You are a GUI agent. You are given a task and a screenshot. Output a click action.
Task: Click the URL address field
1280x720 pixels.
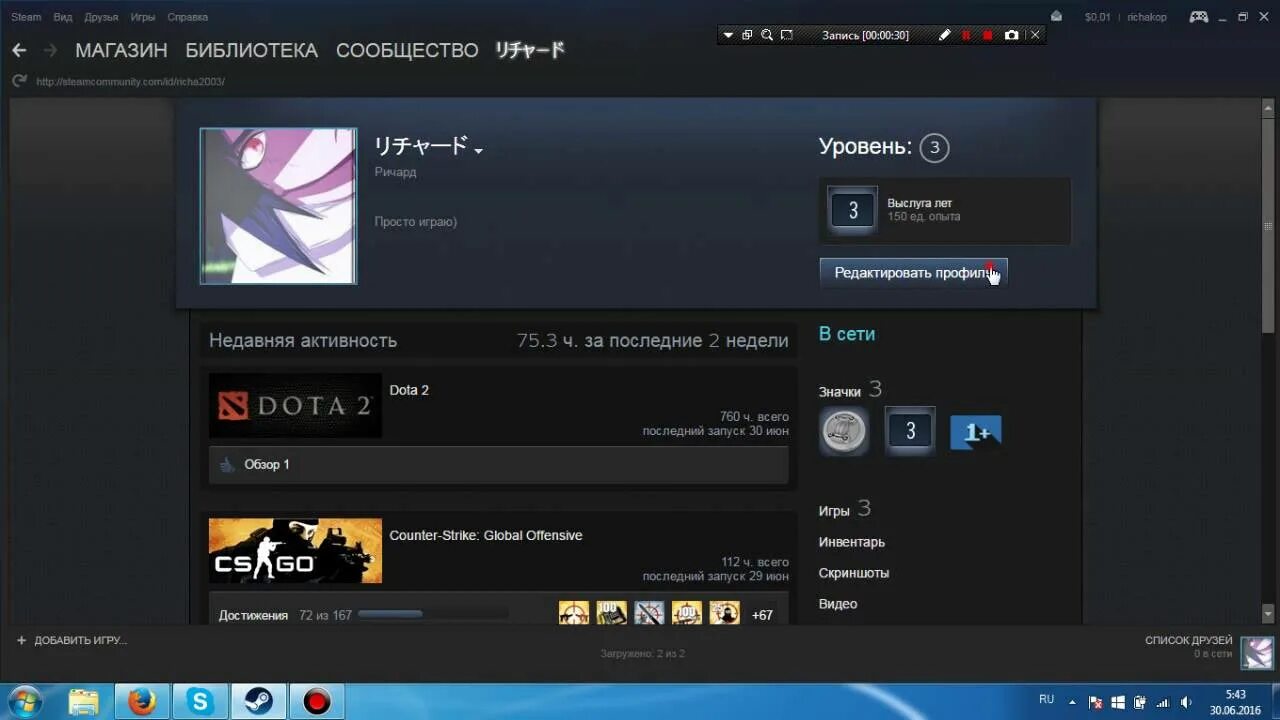[x=131, y=81]
